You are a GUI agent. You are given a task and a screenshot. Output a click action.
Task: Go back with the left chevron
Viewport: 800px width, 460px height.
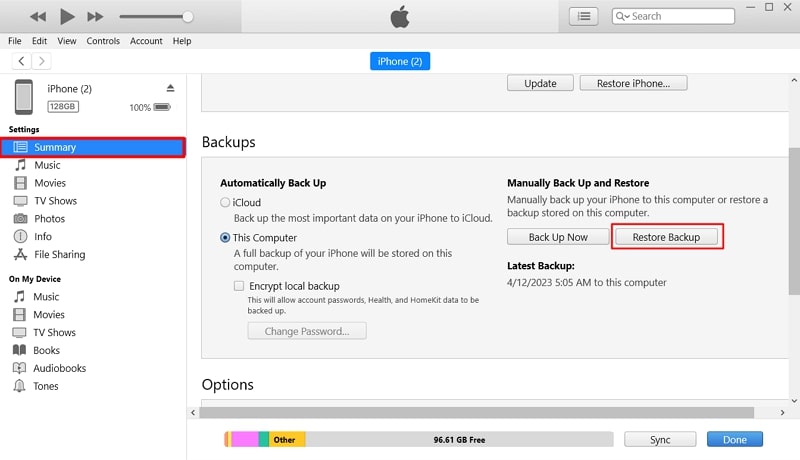click(22, 61)
